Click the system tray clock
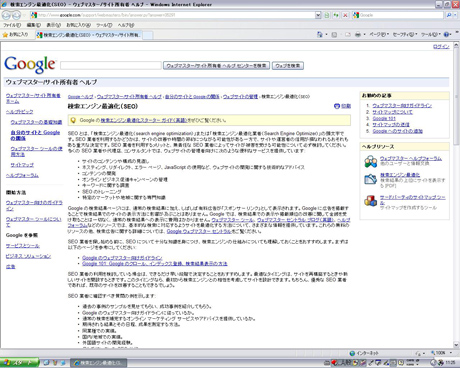The height and width of the screenshot is (368, 460). (450, 363)
